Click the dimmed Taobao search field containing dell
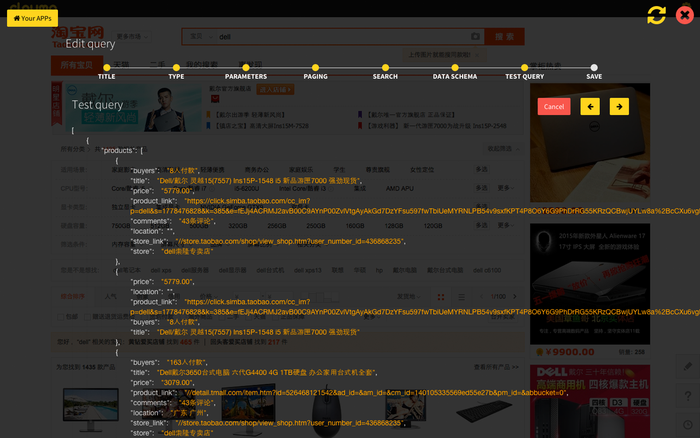 click(x=343, y=37)
